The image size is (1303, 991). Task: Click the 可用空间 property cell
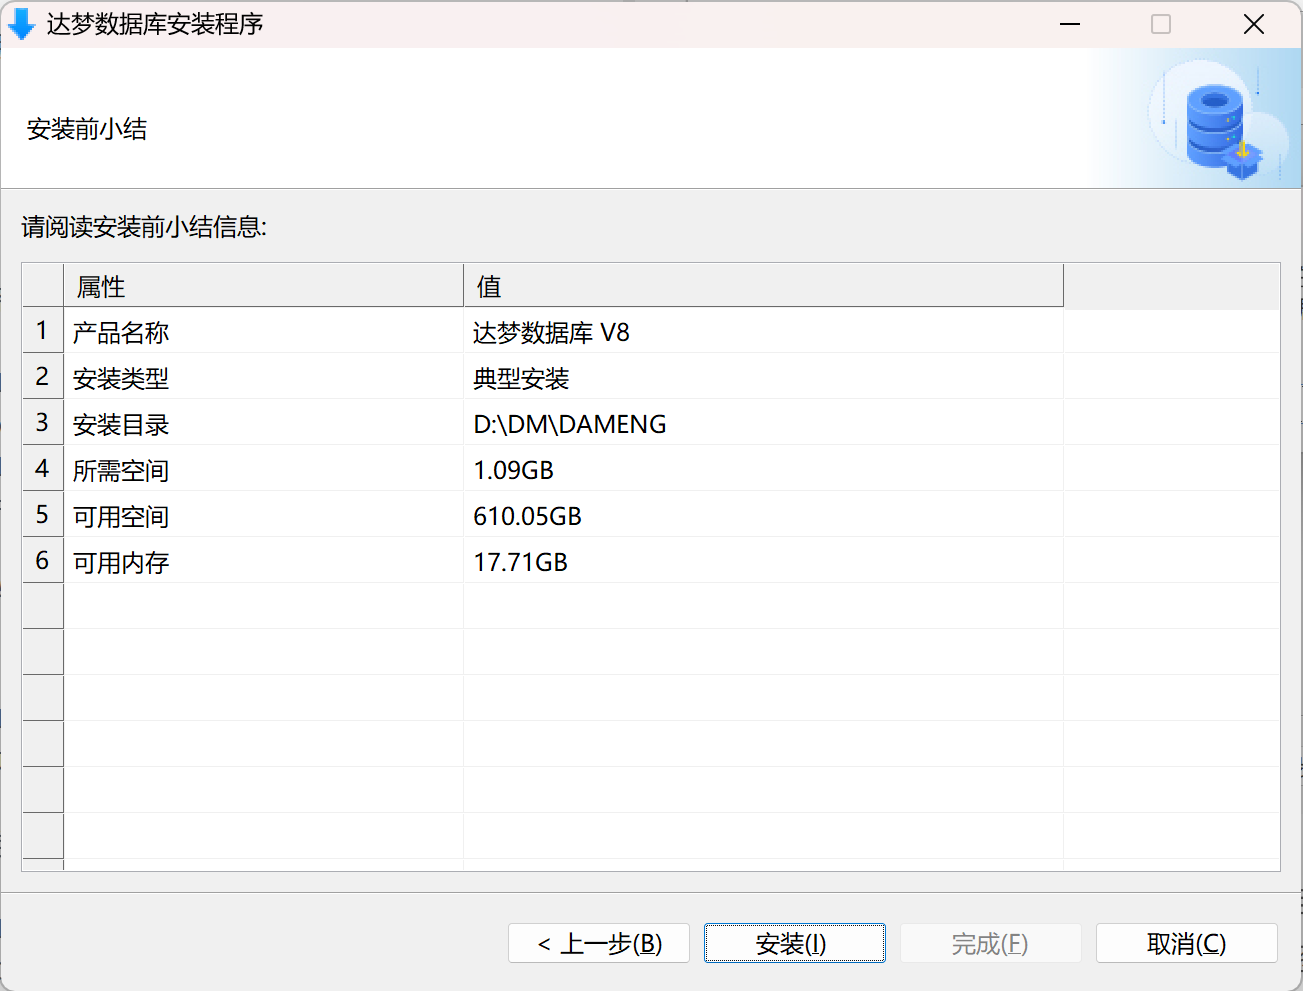coord(264,515)
